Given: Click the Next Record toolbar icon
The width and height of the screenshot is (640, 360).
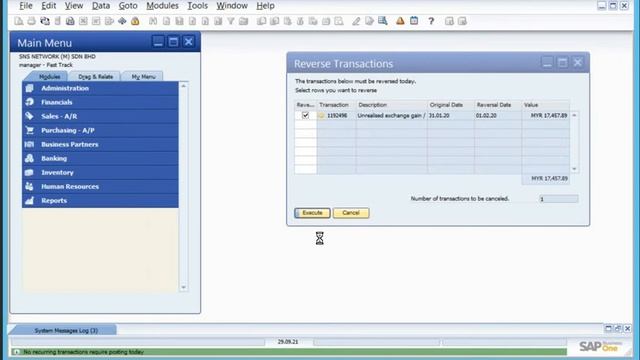Looking at the screenshot, I should (x=205, y=21).
